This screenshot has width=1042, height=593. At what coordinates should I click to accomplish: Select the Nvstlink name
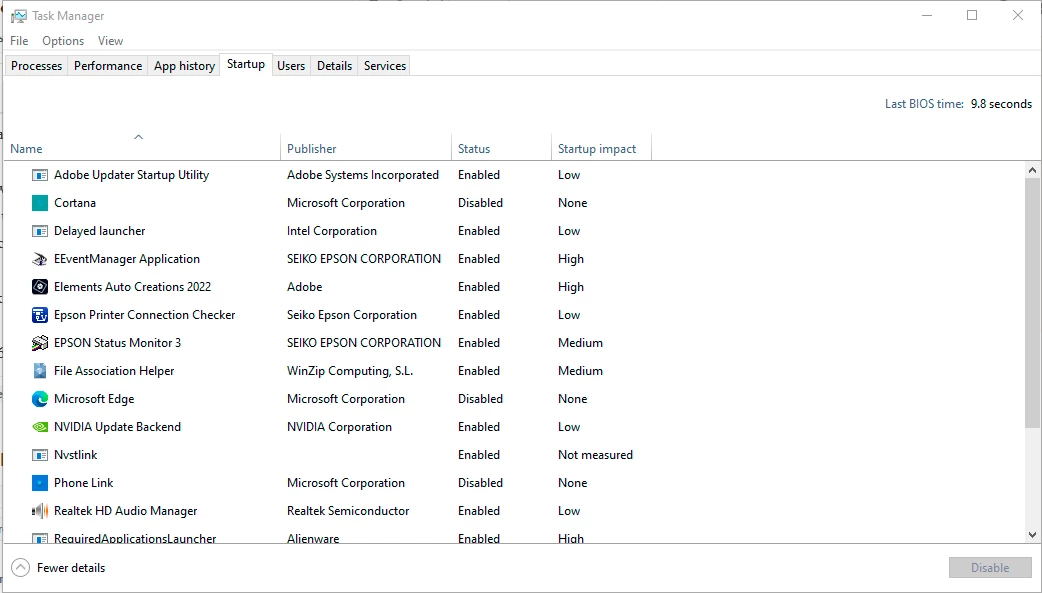76,455
